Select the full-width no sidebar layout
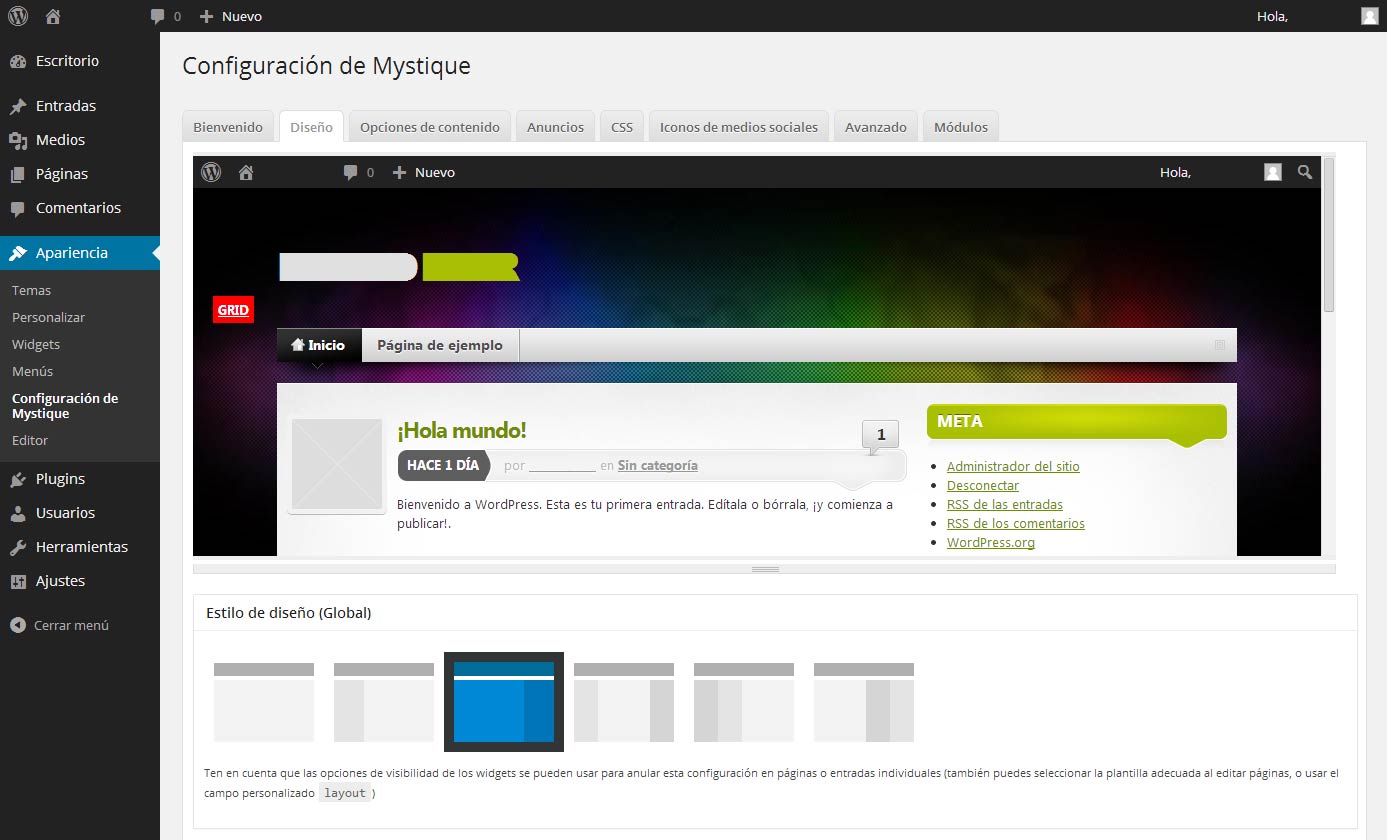The width and height of the screenshot is (1387, 840). coord(264,702)
